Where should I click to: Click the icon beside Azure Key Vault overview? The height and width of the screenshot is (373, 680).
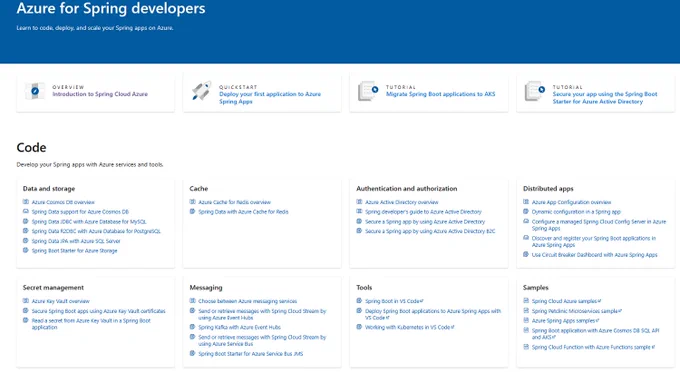tap(26, 301)
